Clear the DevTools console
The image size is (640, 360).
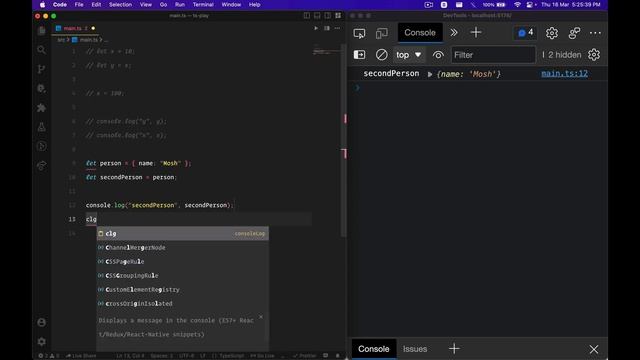pyautogui.click(x=382, y=55)
